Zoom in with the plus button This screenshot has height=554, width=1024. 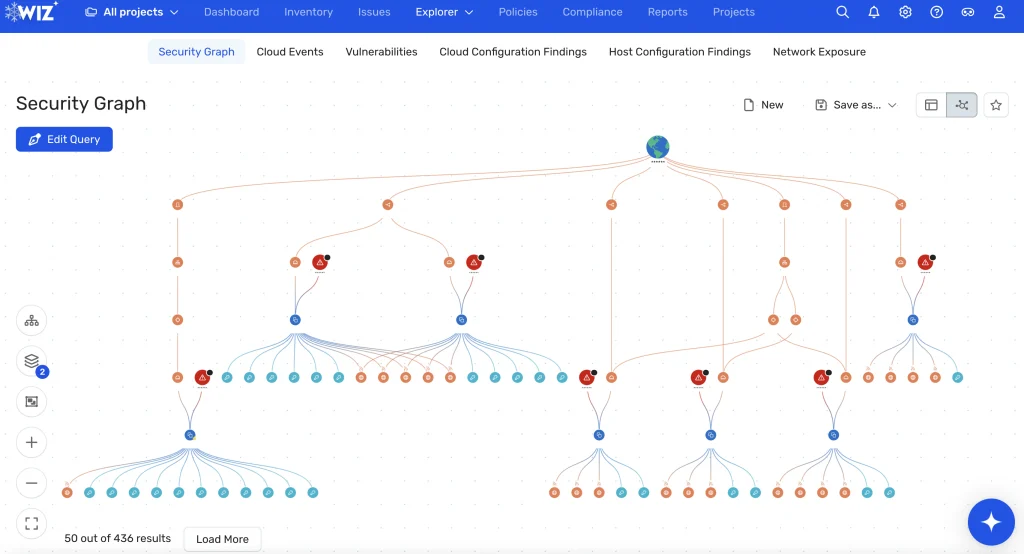(x=31, y=442)
